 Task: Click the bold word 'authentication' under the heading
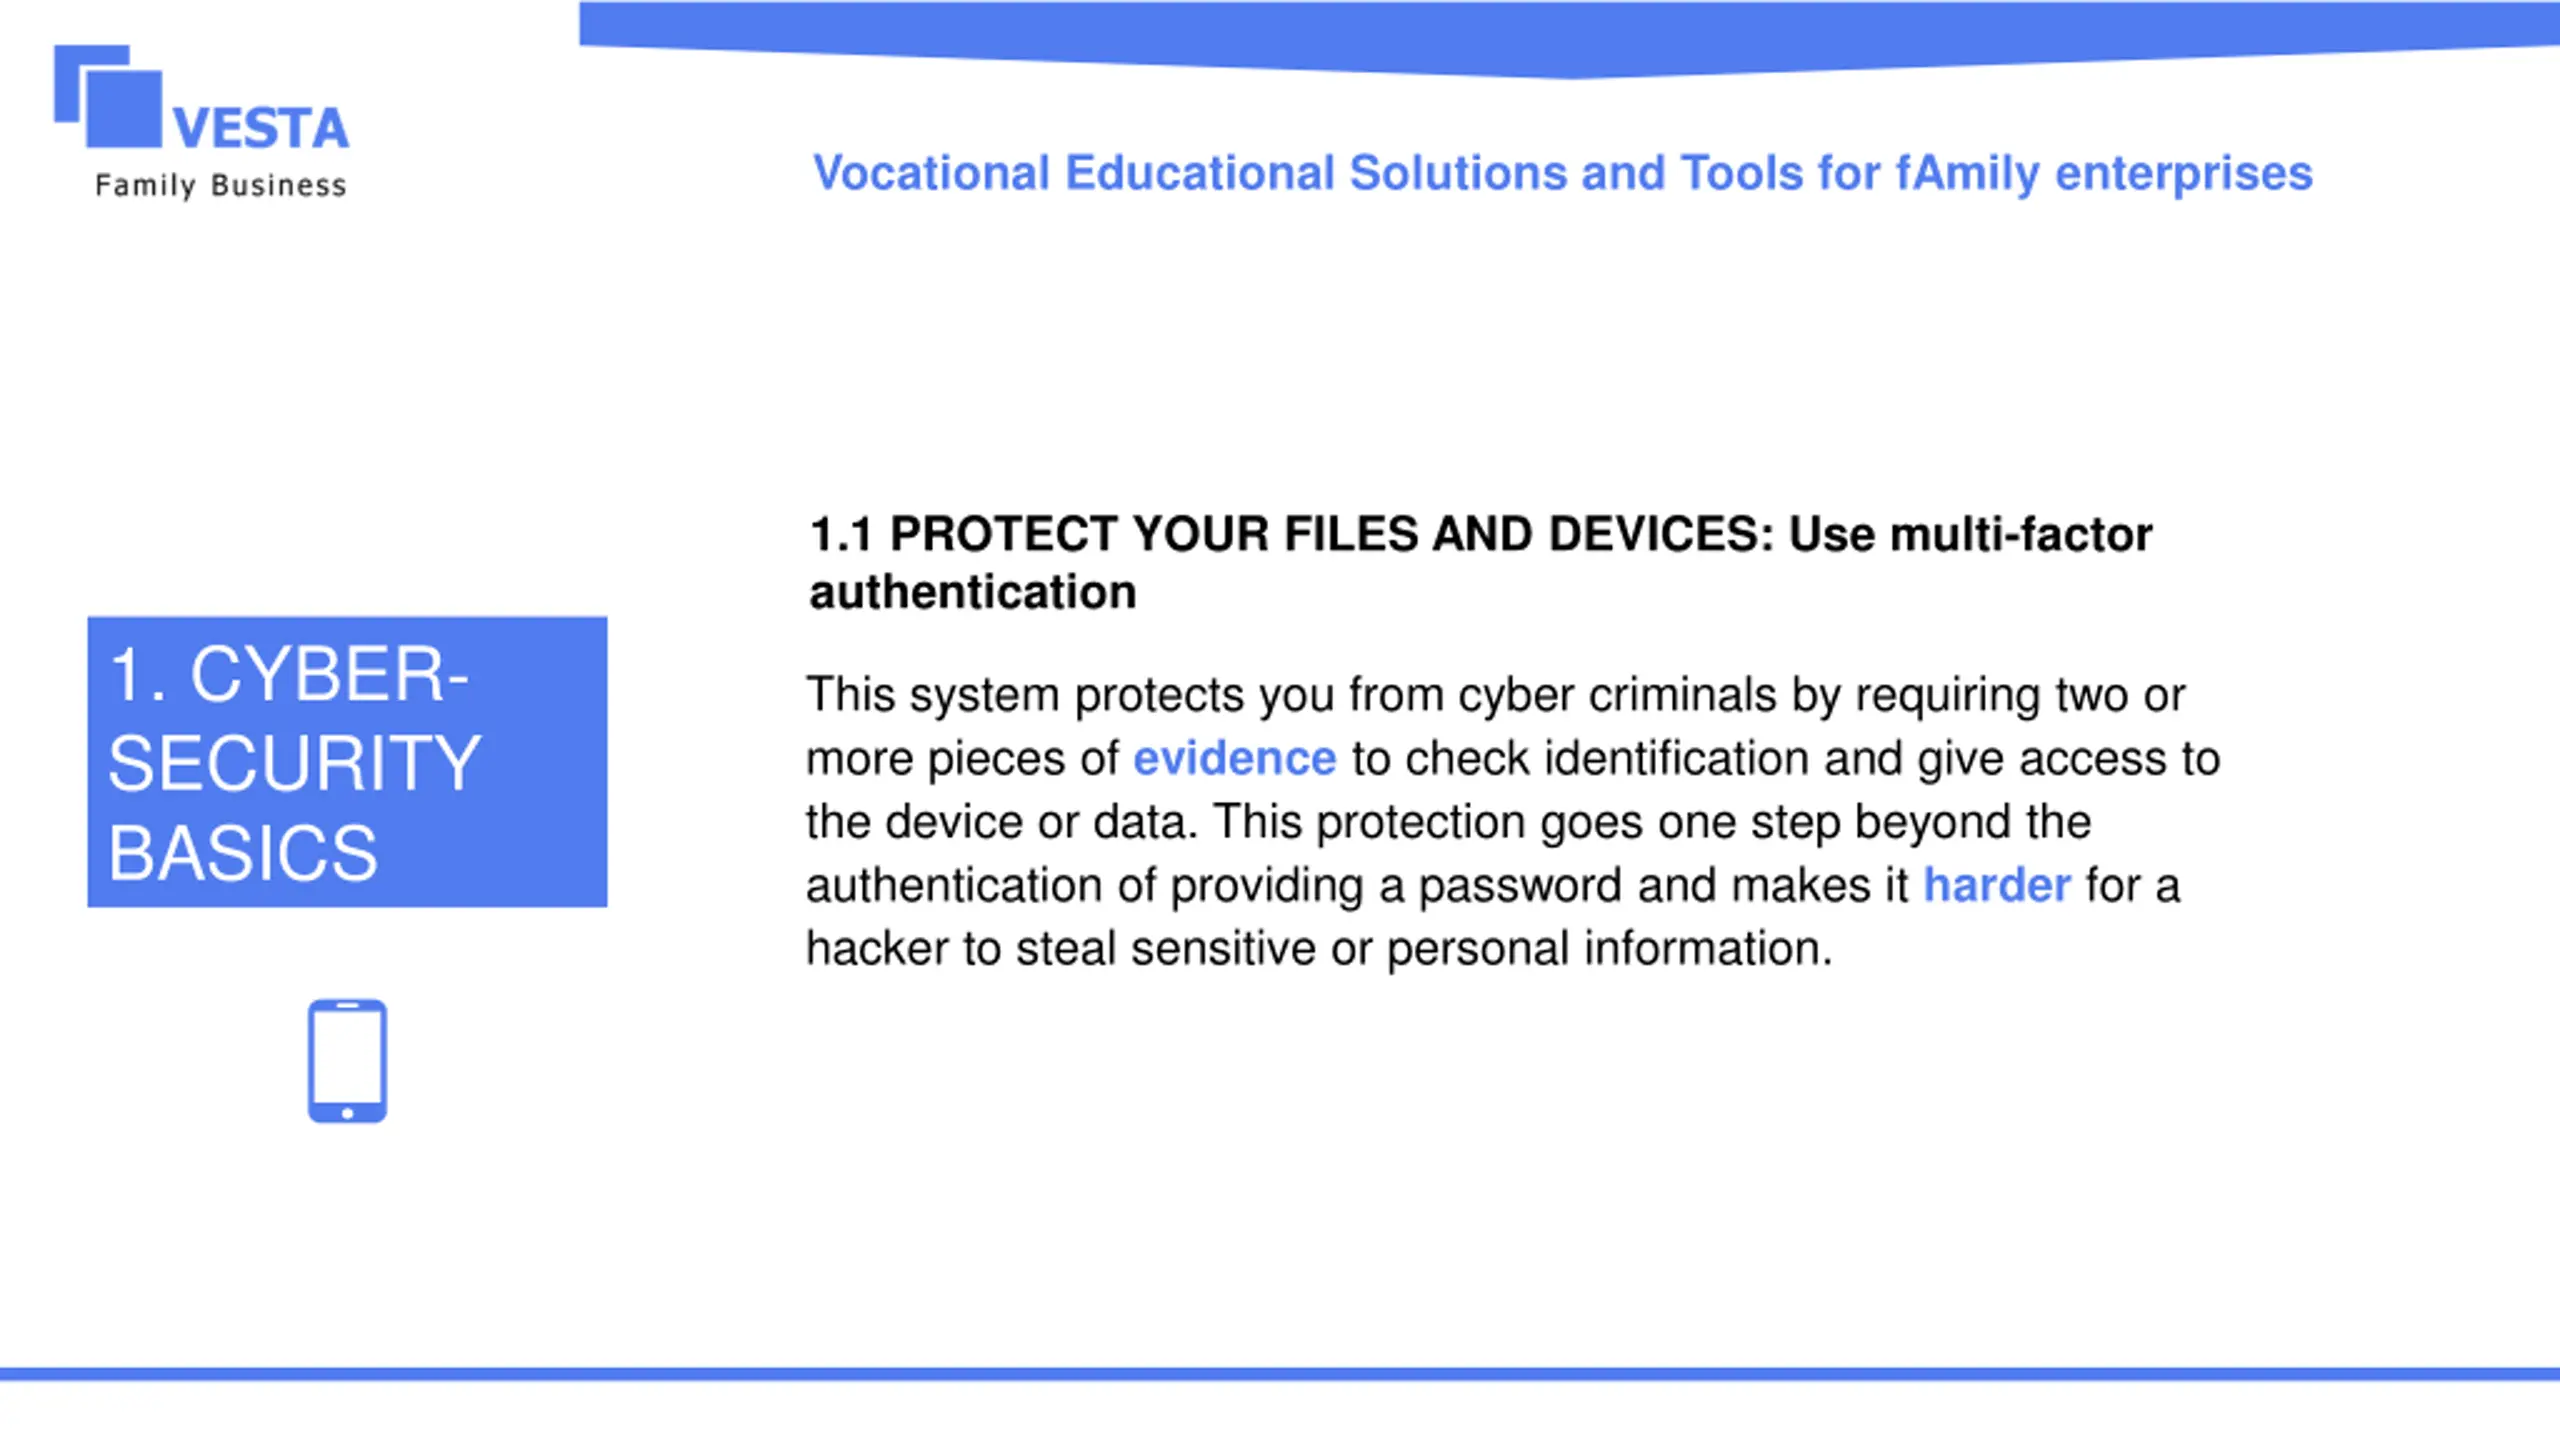(x=973, y=592)
